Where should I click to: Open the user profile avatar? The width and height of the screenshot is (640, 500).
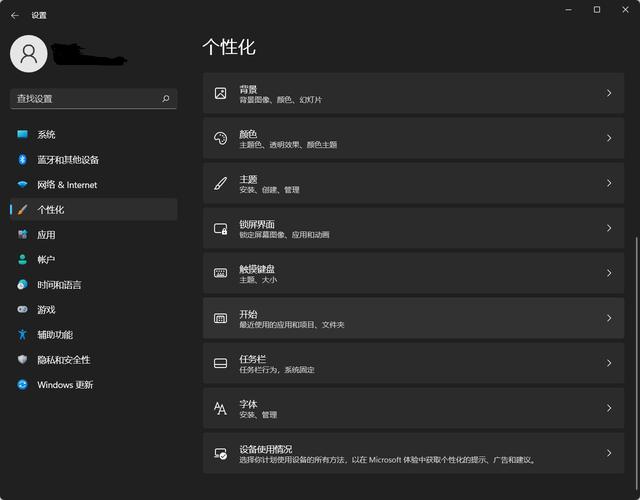[29, 53]
